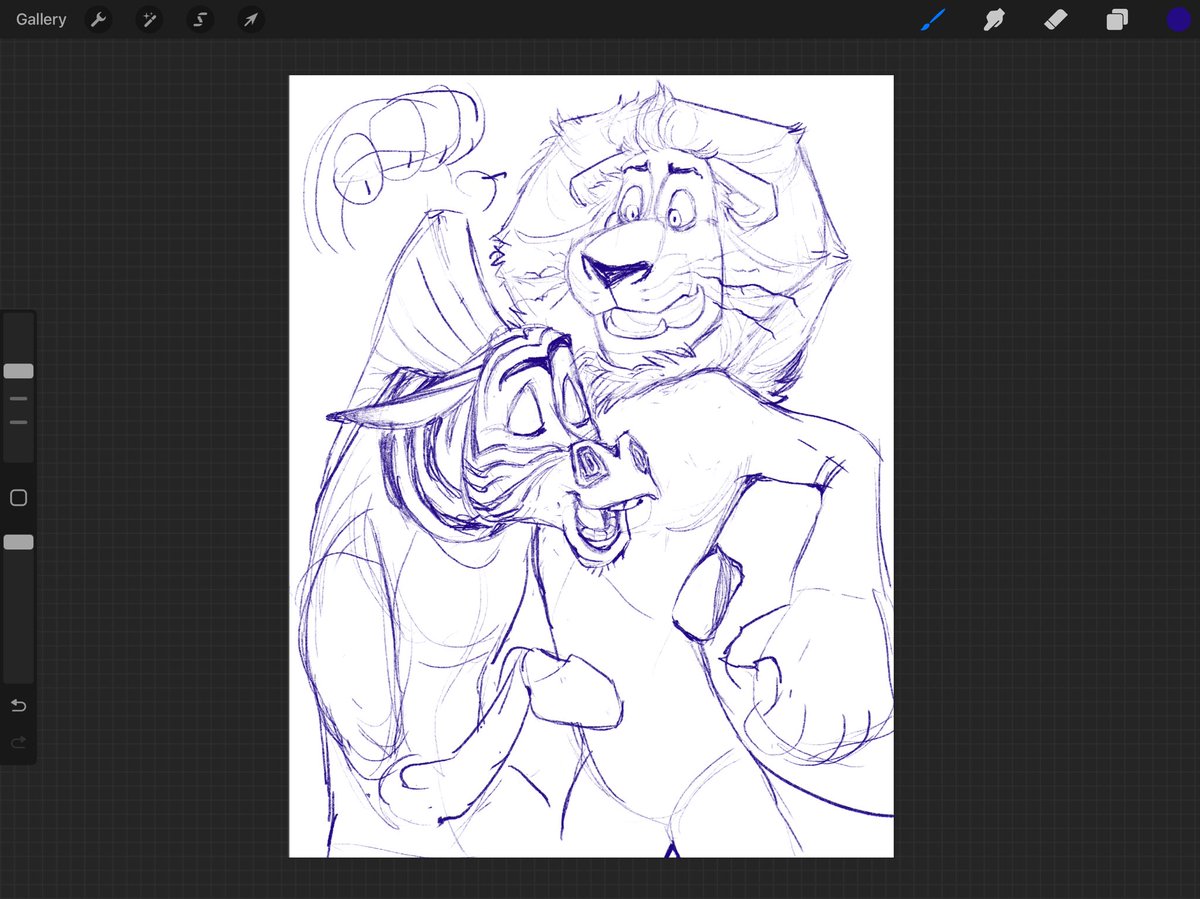Tap the lower tick mark on the sidebar
This screenshot has height=899, width=1200.
click(x=18, y=422)
